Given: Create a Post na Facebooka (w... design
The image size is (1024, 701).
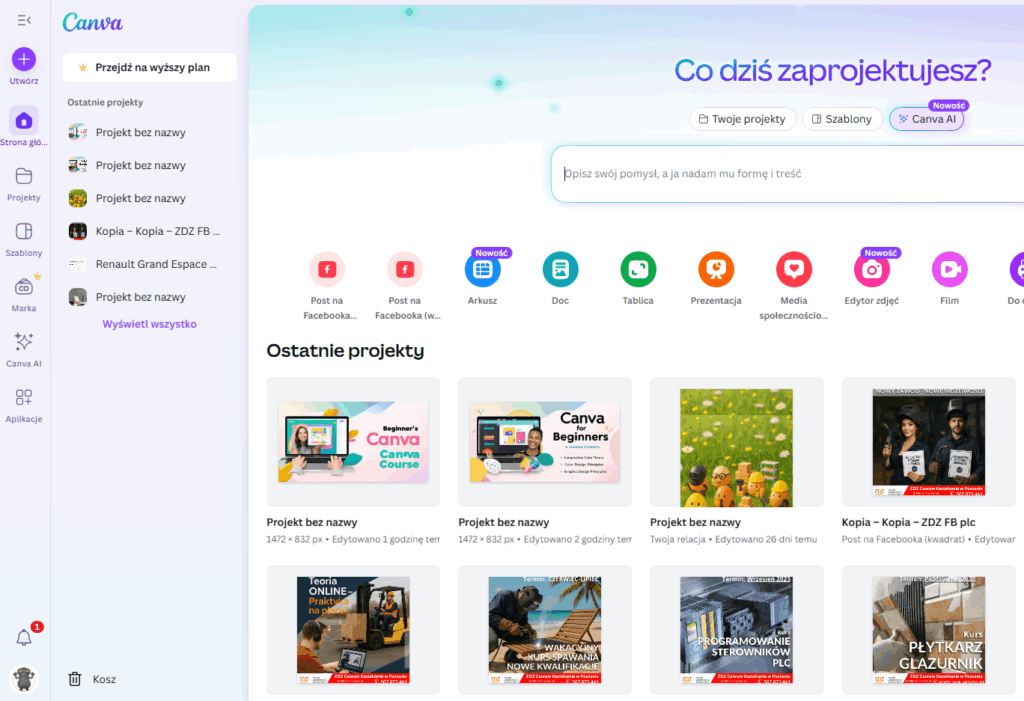Looking at the screenshot, I should click(405, 269).
